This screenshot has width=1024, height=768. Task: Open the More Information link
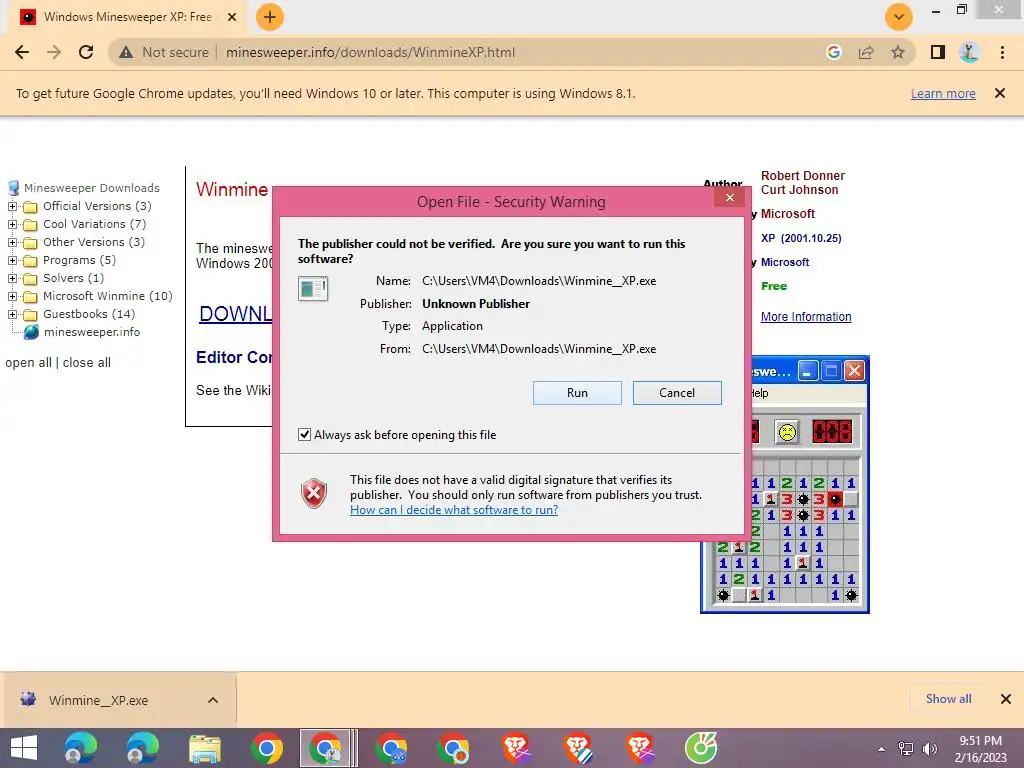806,317
